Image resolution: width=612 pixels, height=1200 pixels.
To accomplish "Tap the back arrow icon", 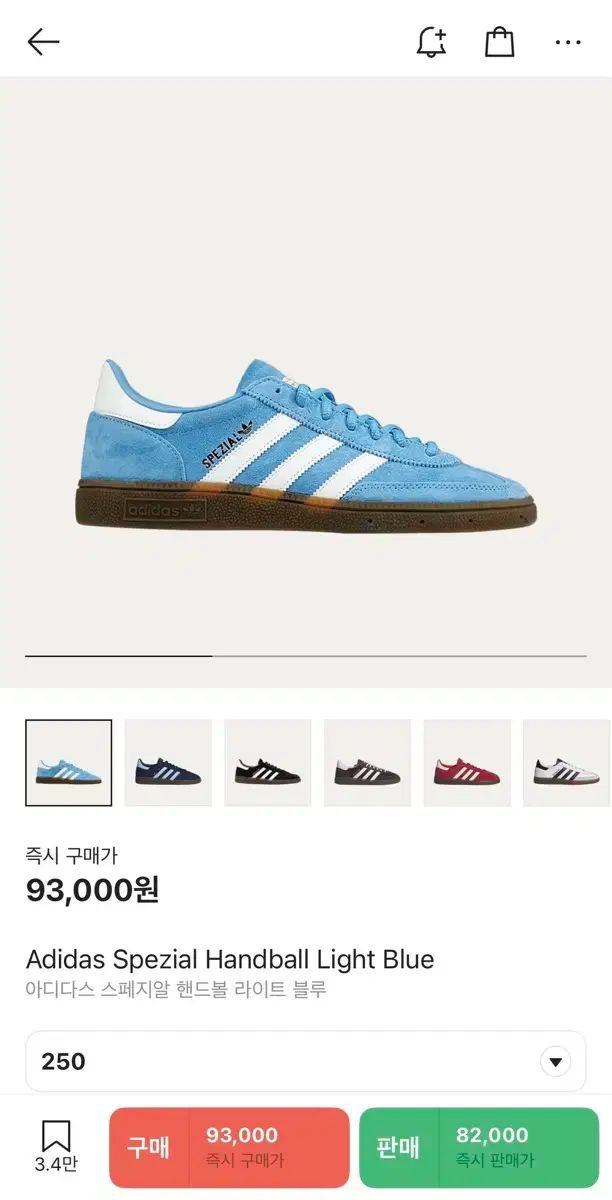I will [43, 41].
